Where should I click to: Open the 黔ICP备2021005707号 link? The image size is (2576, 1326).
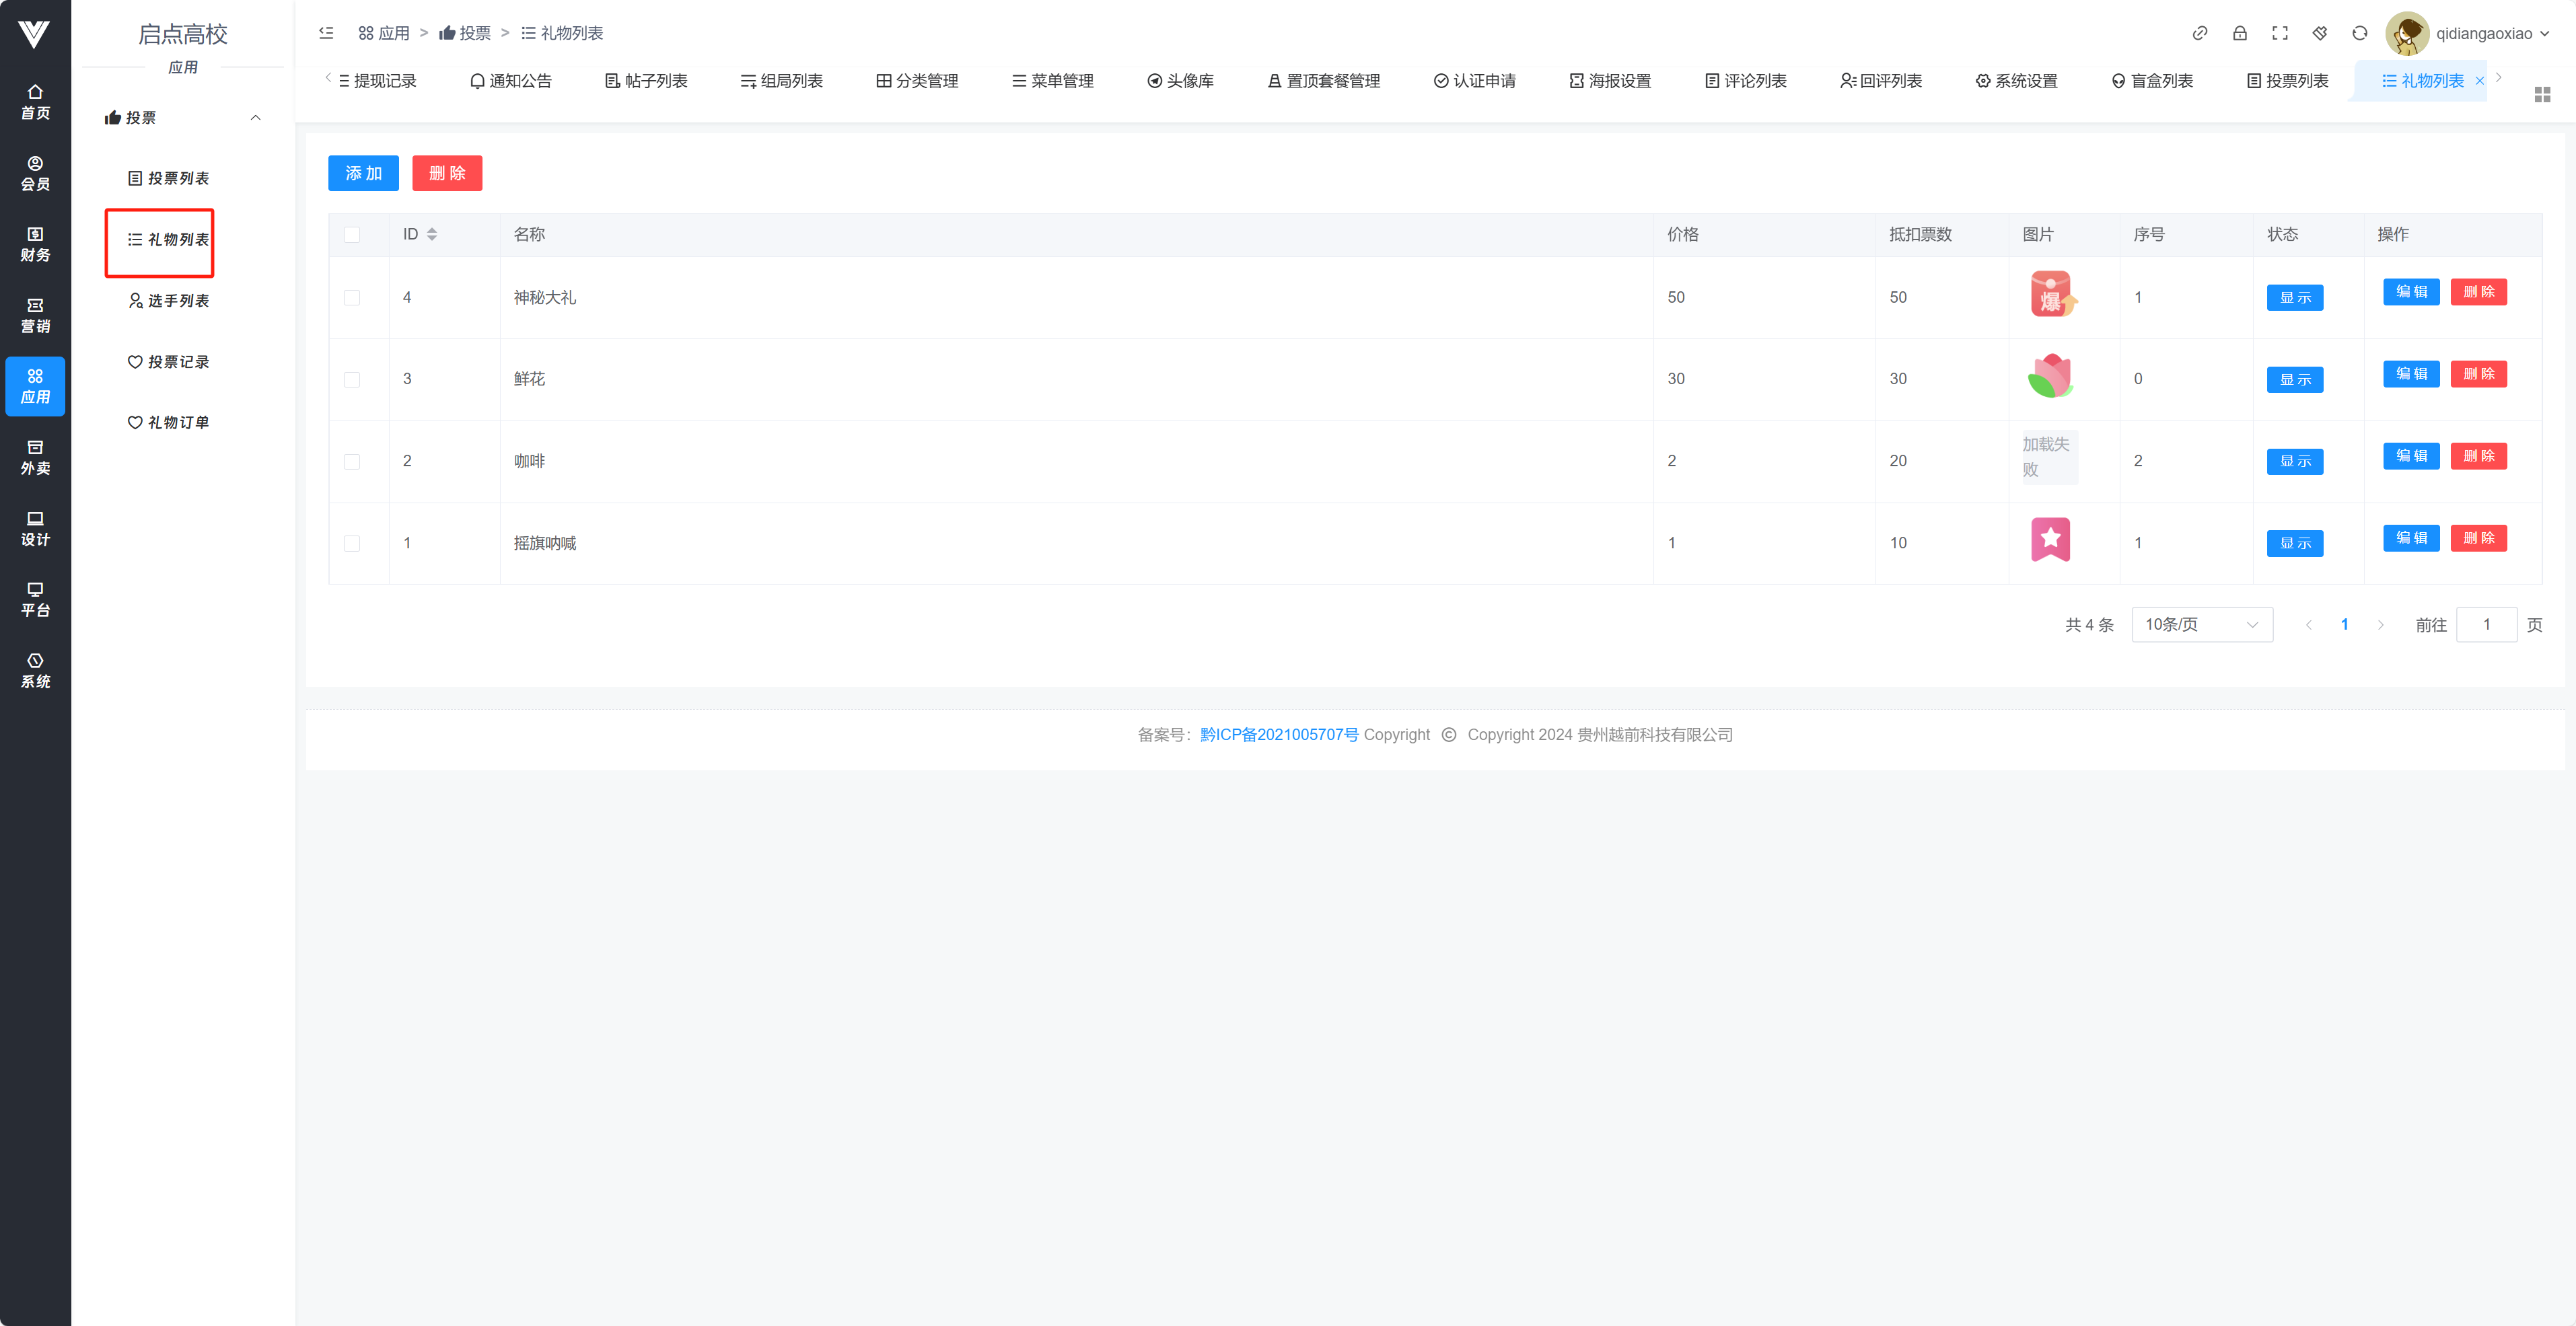tap(1278, 734)
